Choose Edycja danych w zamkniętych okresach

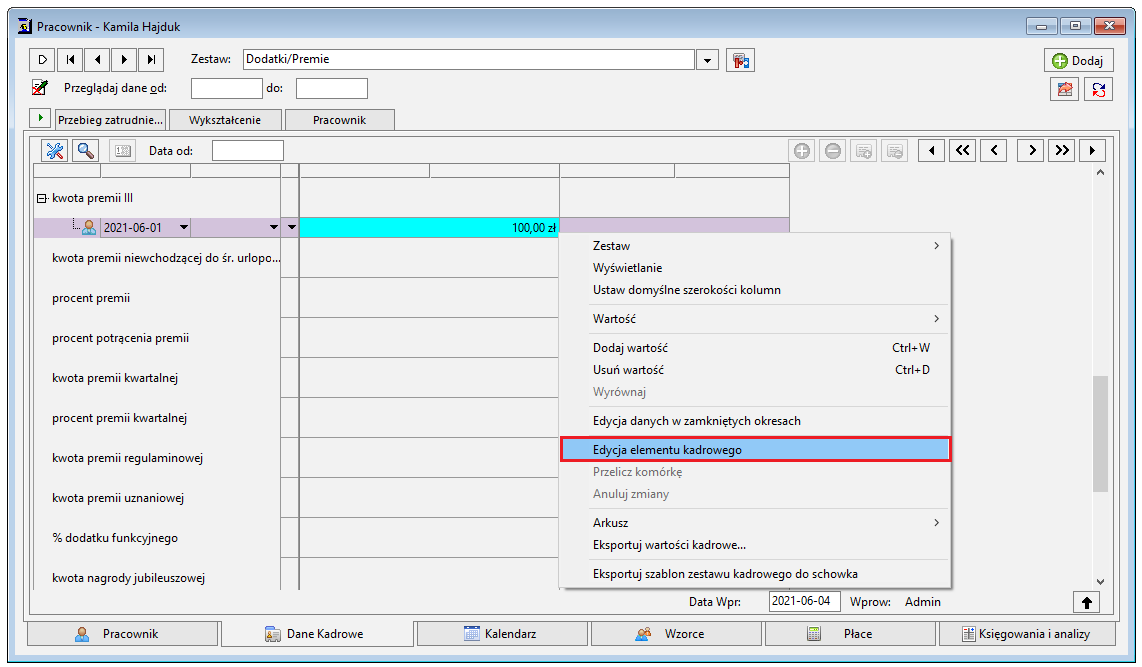755,421
